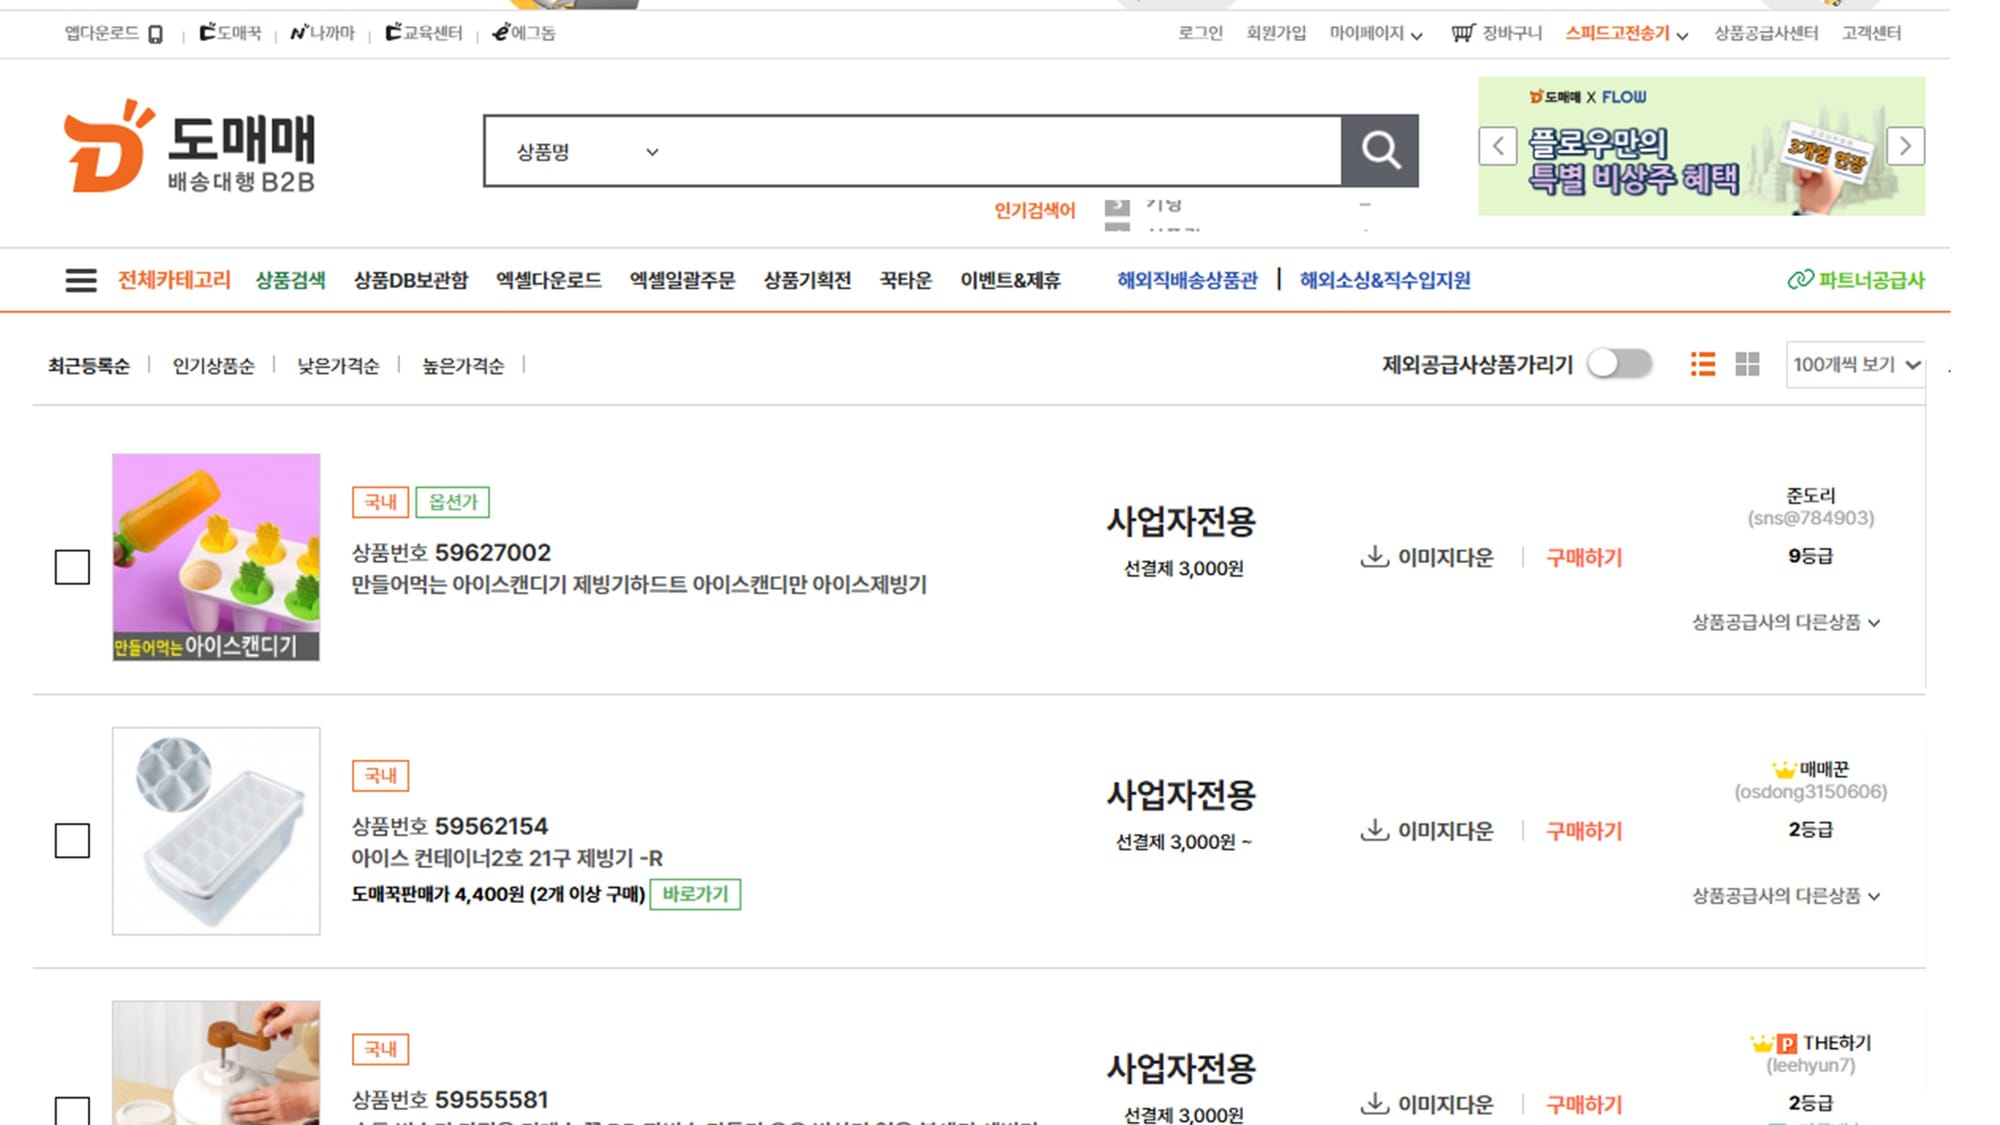Click 고객센터 link

(x=1871, y=33)
